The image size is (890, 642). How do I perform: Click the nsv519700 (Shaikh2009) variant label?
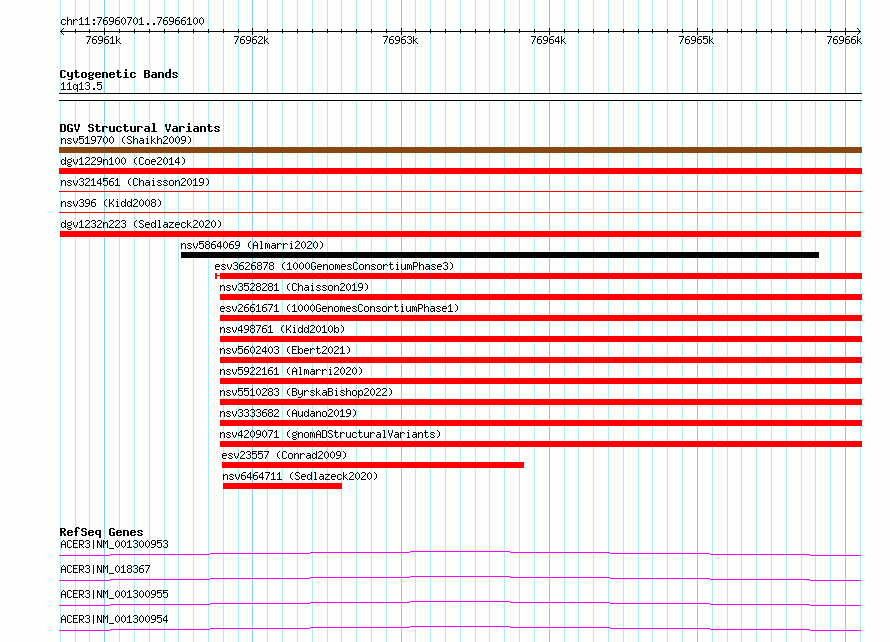(x=126, y=140)
